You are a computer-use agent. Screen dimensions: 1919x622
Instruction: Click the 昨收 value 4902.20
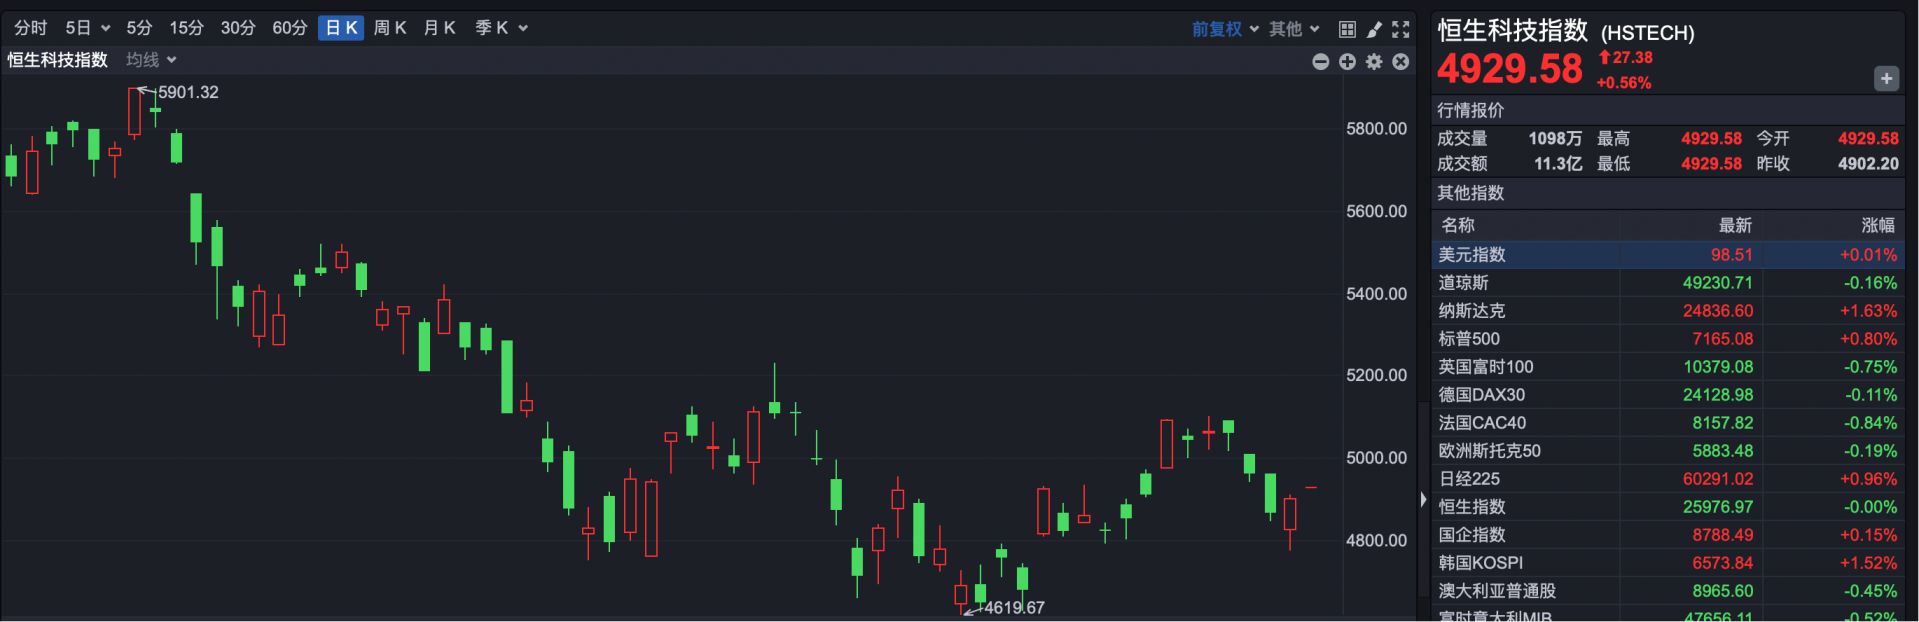[x=1868, y=164]
